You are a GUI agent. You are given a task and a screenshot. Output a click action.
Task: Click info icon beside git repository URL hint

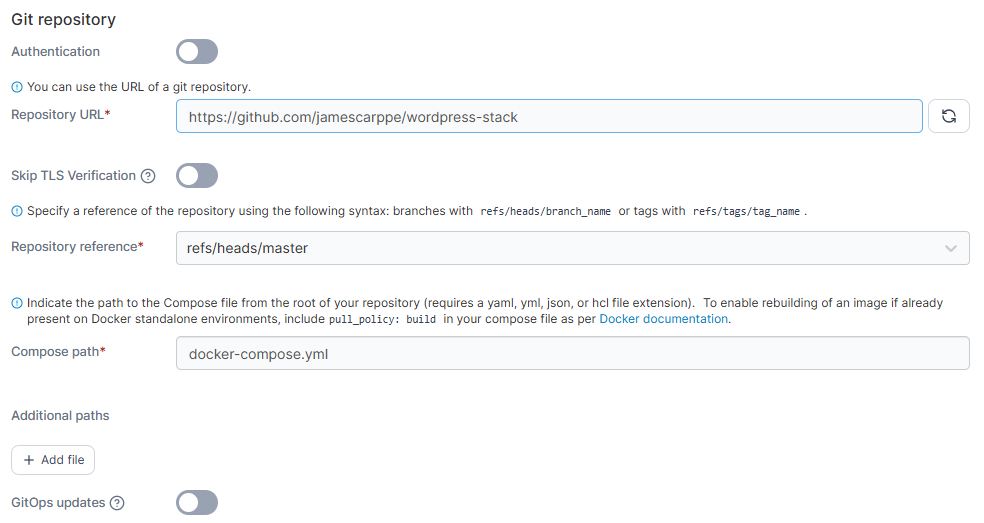(x=17, y=87)
